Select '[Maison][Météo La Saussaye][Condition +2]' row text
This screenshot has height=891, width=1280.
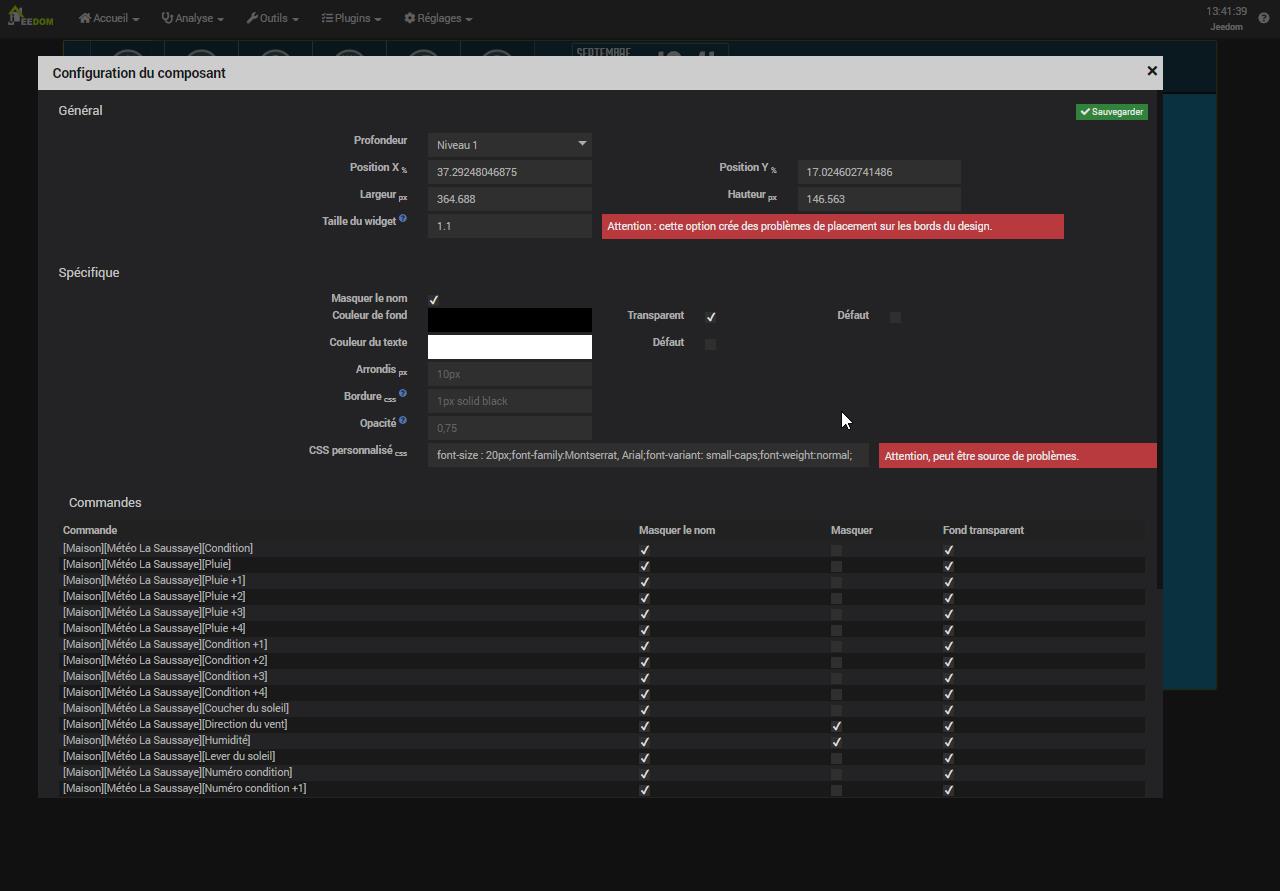(x=165, y=660)
